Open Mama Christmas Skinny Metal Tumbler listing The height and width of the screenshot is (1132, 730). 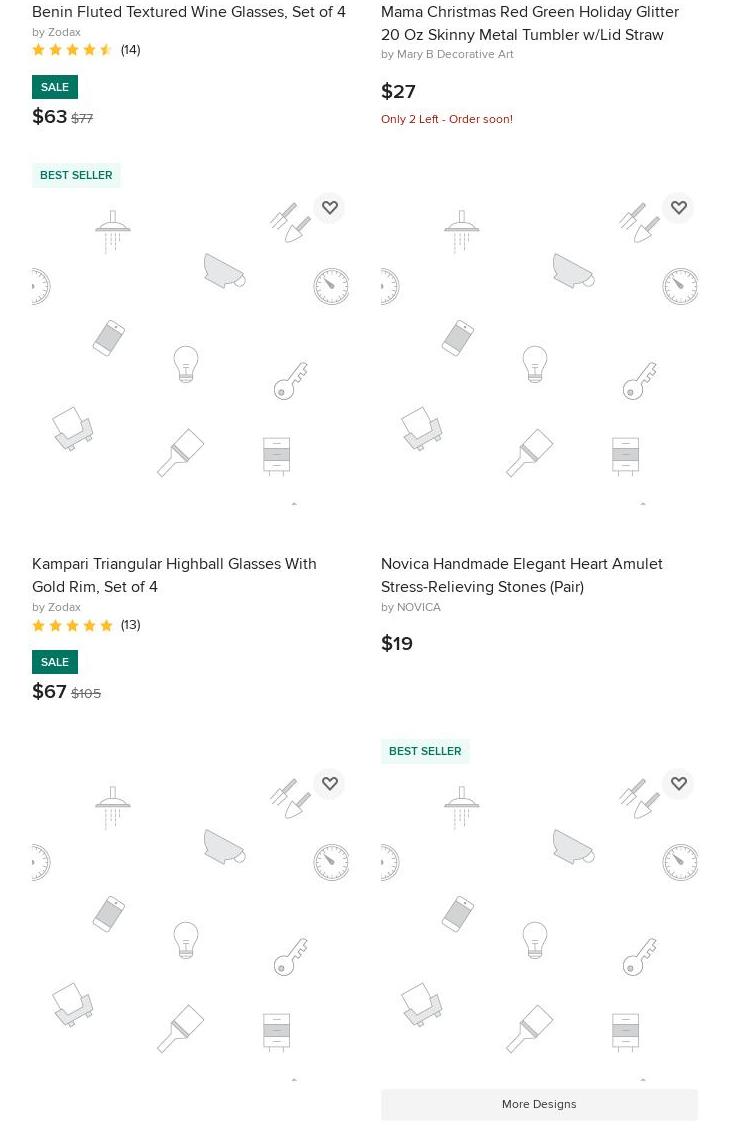(x=530, y=23)
